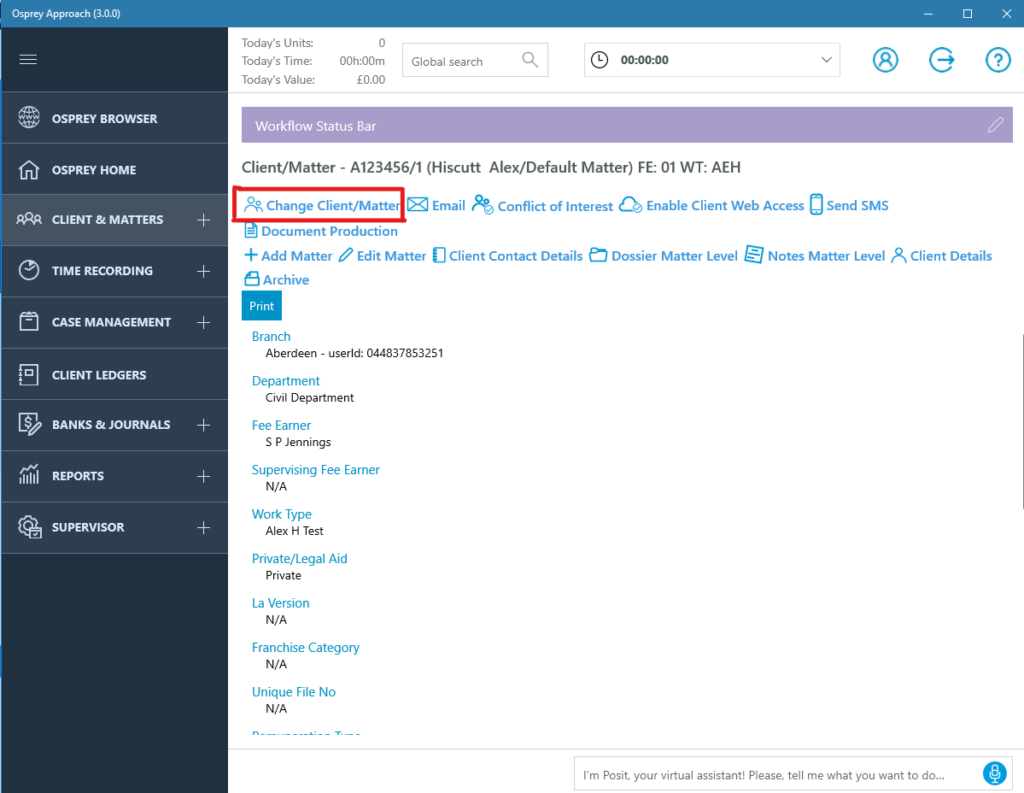The width and height of the screenshot is (1024, 793).
Task: Click the Branch field label
Action: coord(271,336)
